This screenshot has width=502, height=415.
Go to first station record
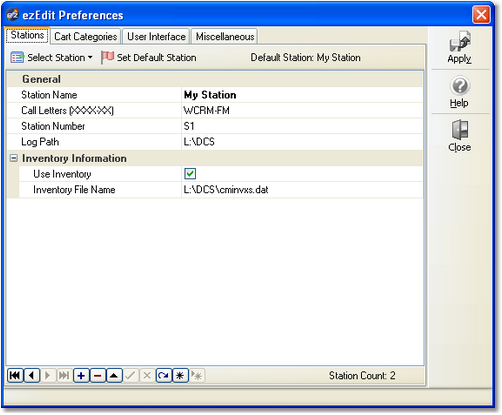click(15, 376)
